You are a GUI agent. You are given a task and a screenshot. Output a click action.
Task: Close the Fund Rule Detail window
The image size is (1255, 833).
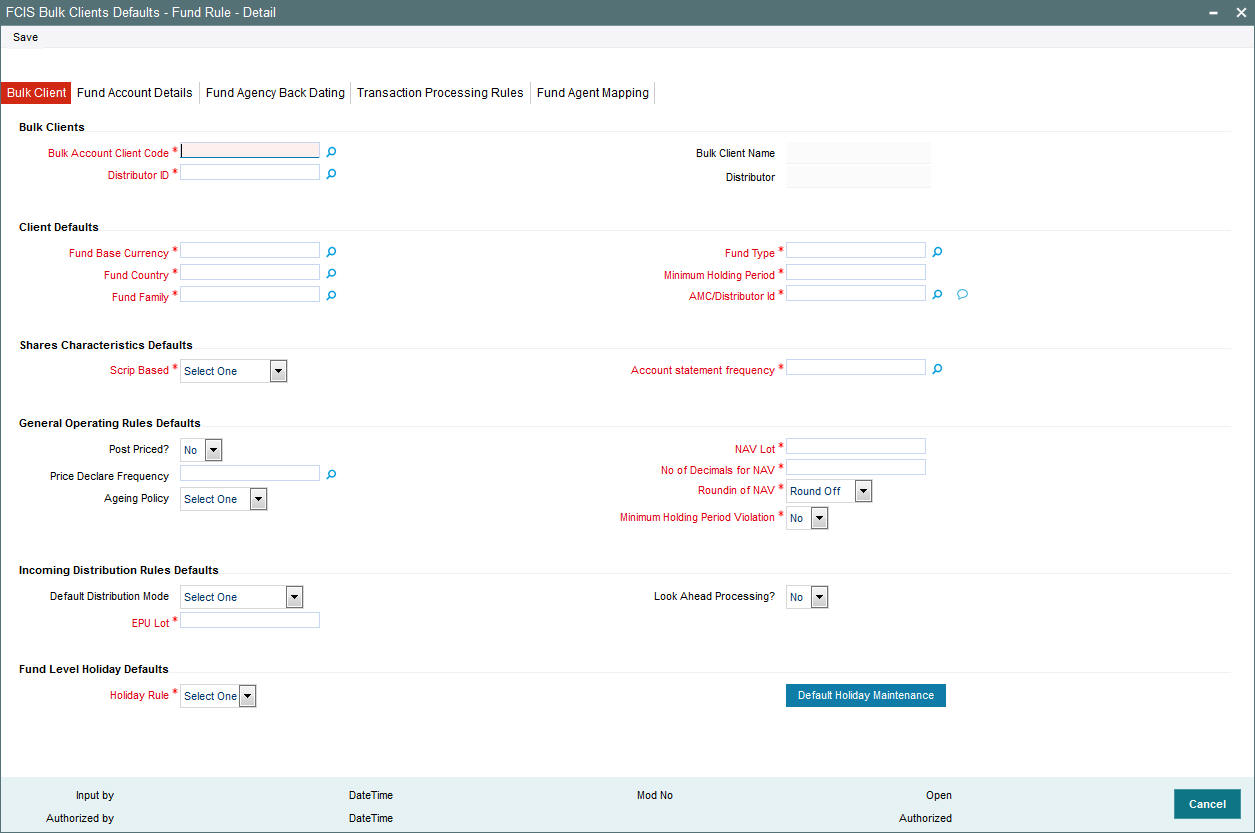tap(1241, 12)
